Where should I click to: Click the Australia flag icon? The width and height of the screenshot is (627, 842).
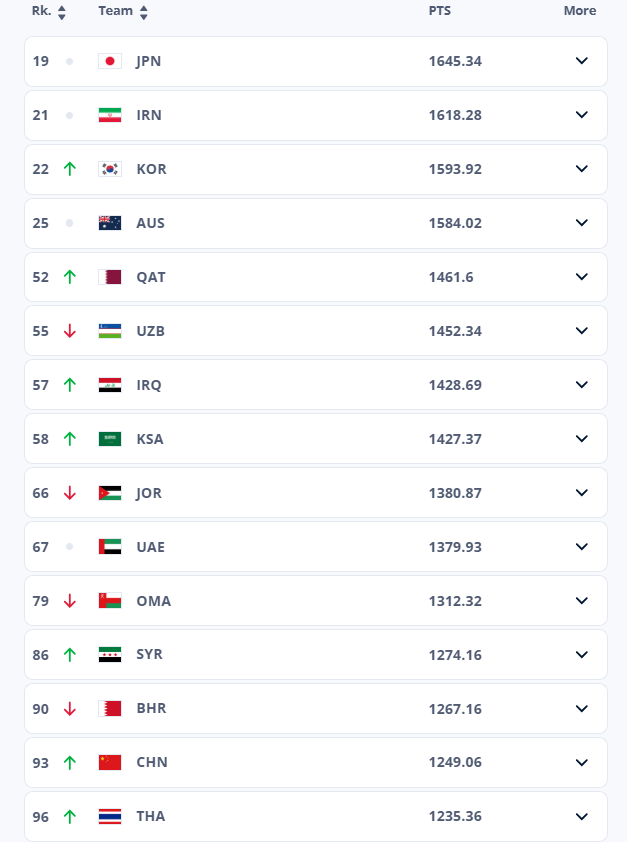[110, 223]
